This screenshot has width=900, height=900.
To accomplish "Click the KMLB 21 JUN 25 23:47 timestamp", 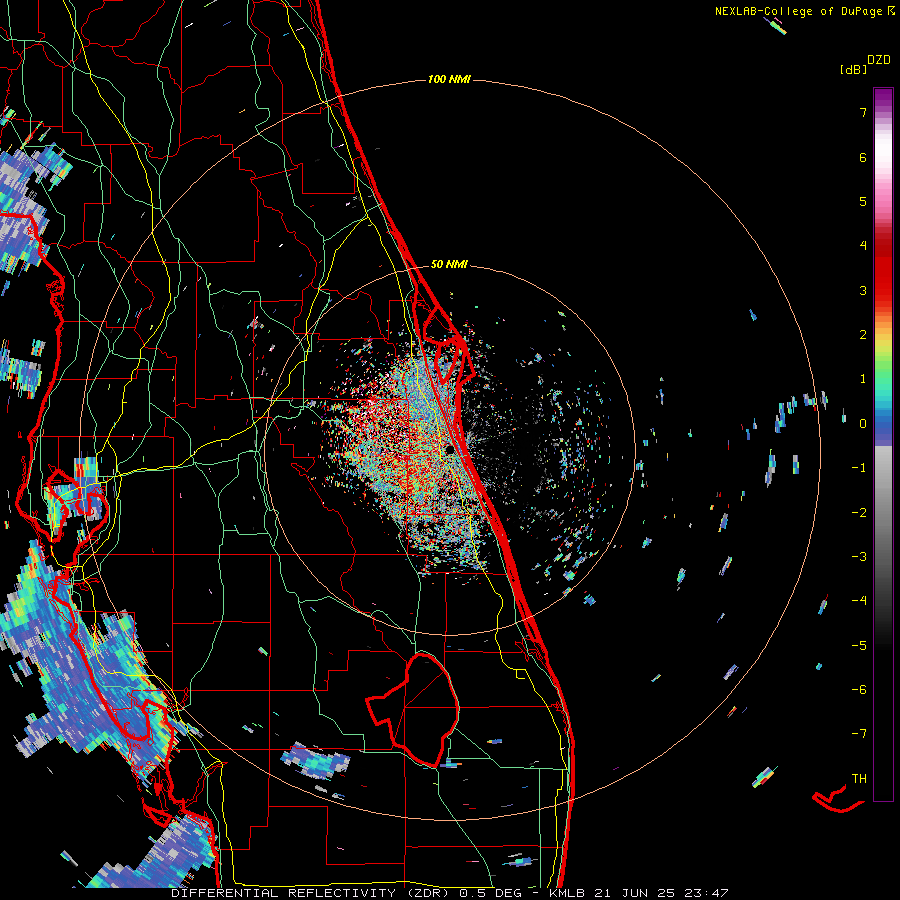I will pyautogui.click(x=639, y=893).
